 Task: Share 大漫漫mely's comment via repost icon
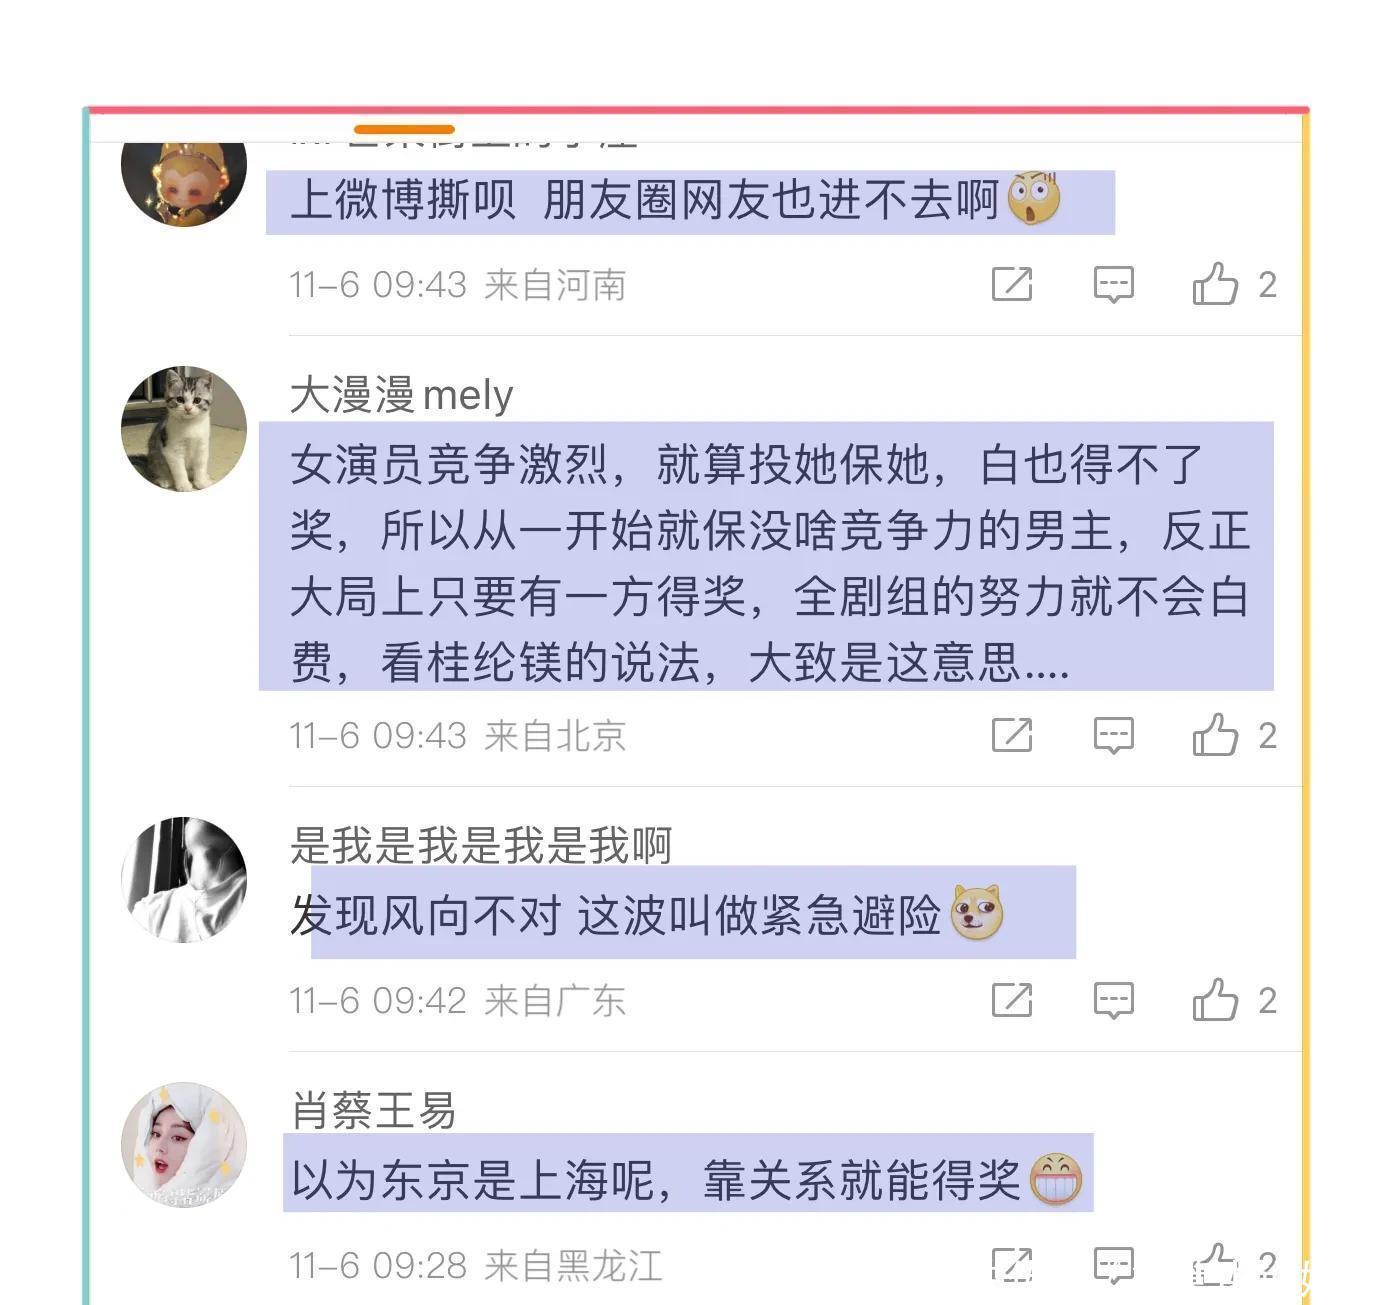pos(1011,735)
